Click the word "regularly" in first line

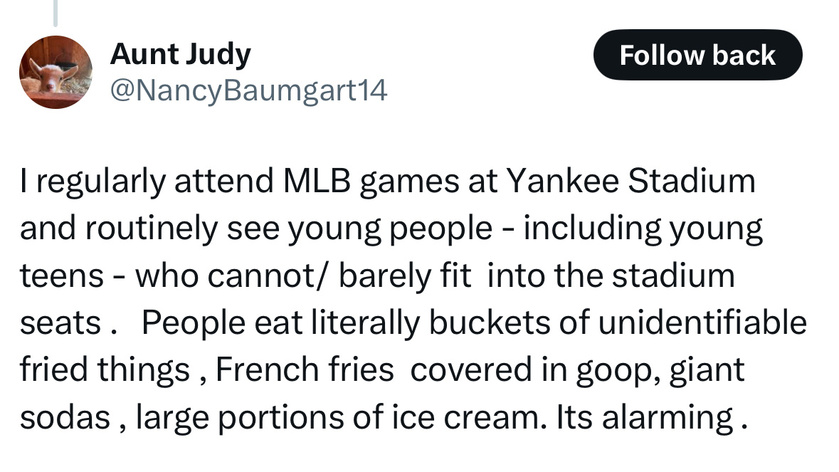101,182
